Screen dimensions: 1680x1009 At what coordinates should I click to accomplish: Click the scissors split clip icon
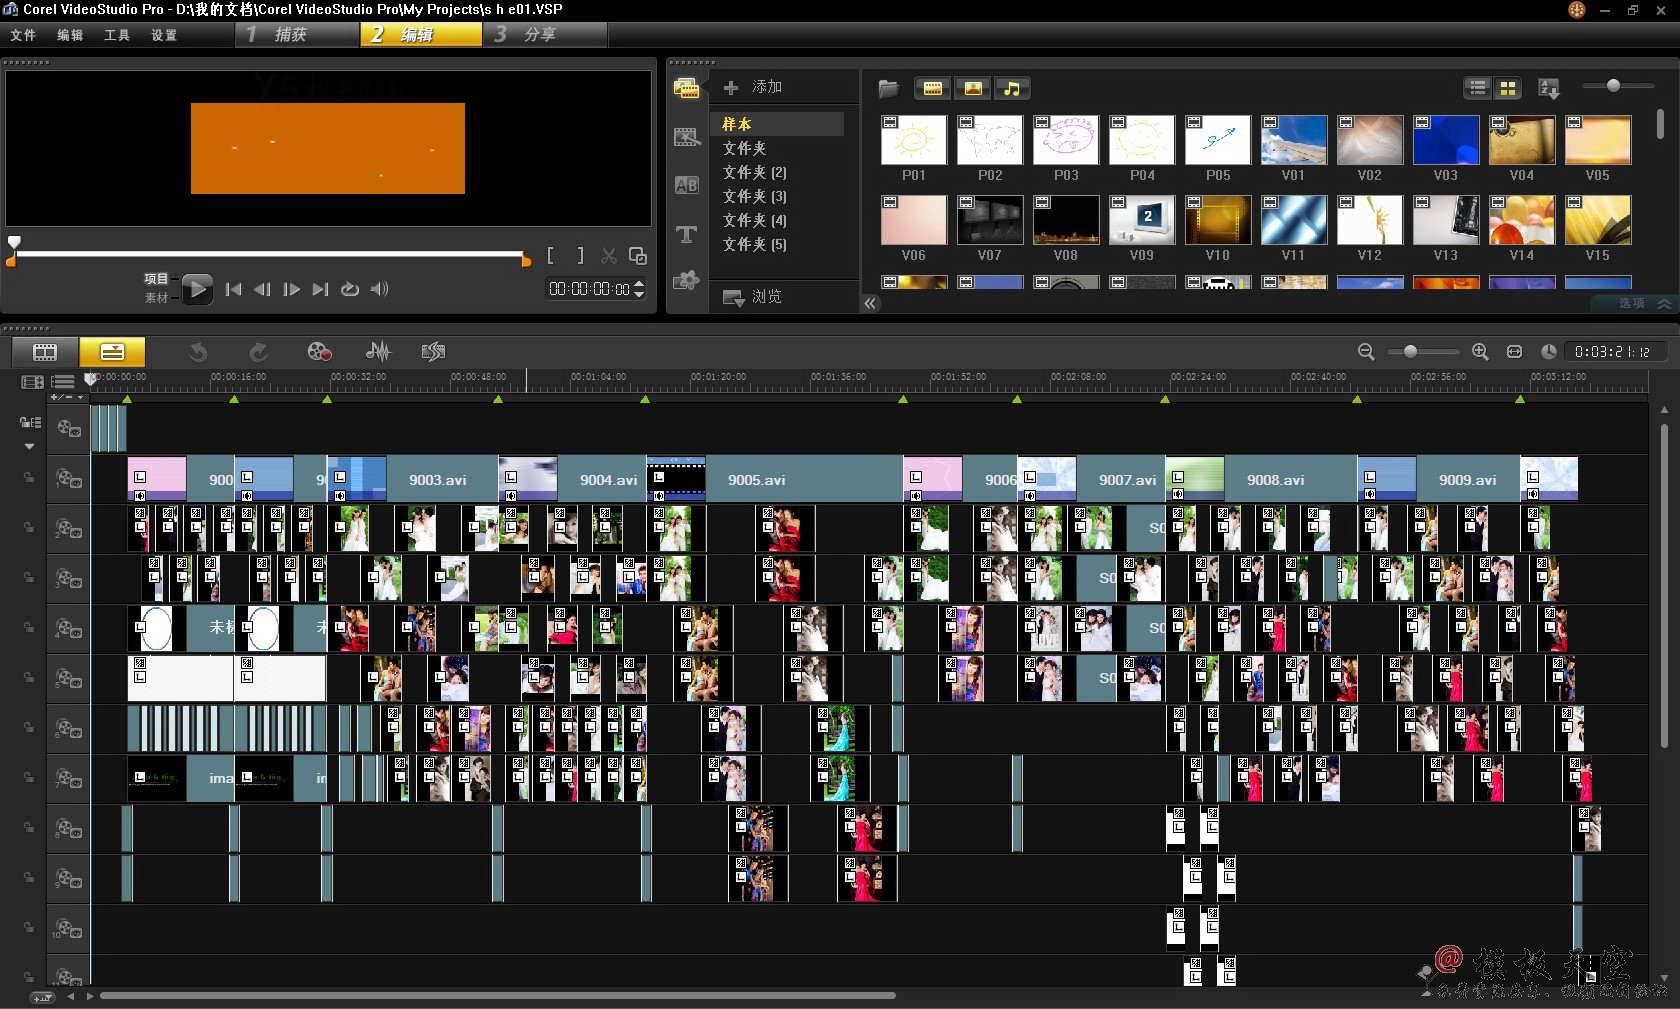(608, 256)
